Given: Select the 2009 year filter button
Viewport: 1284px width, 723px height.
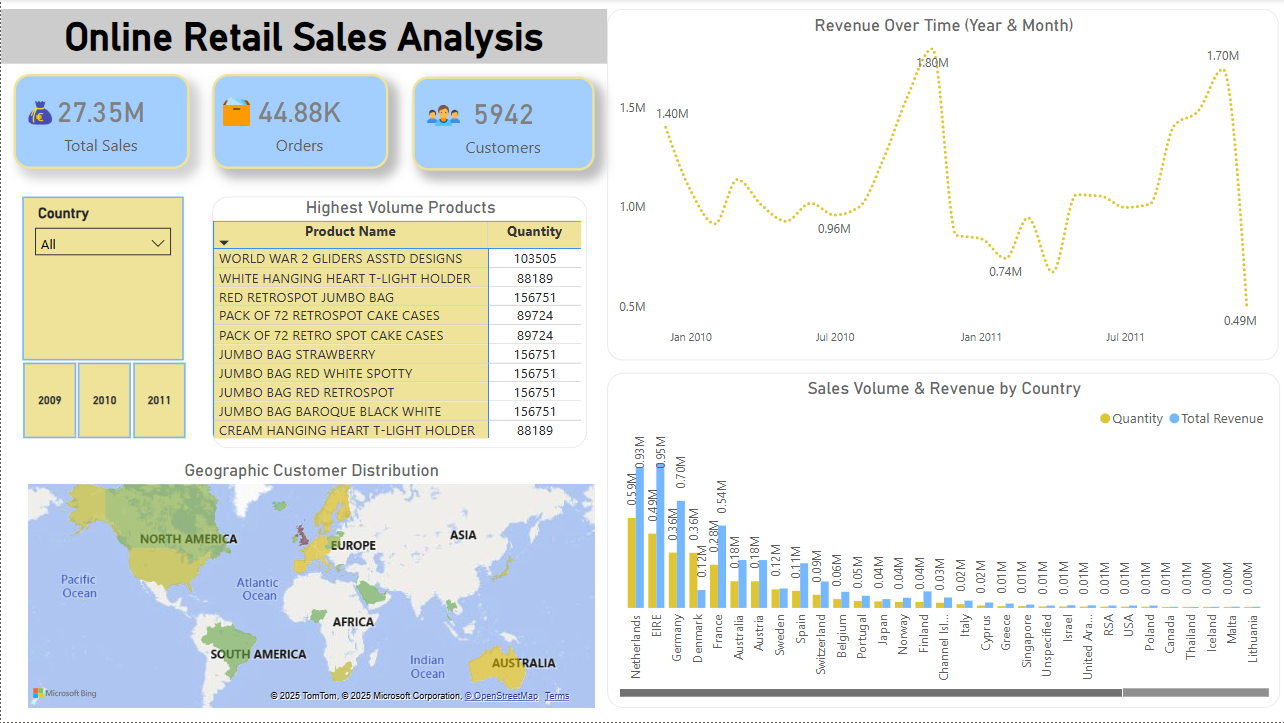Looking at the screenshot, I should point(49,399).
